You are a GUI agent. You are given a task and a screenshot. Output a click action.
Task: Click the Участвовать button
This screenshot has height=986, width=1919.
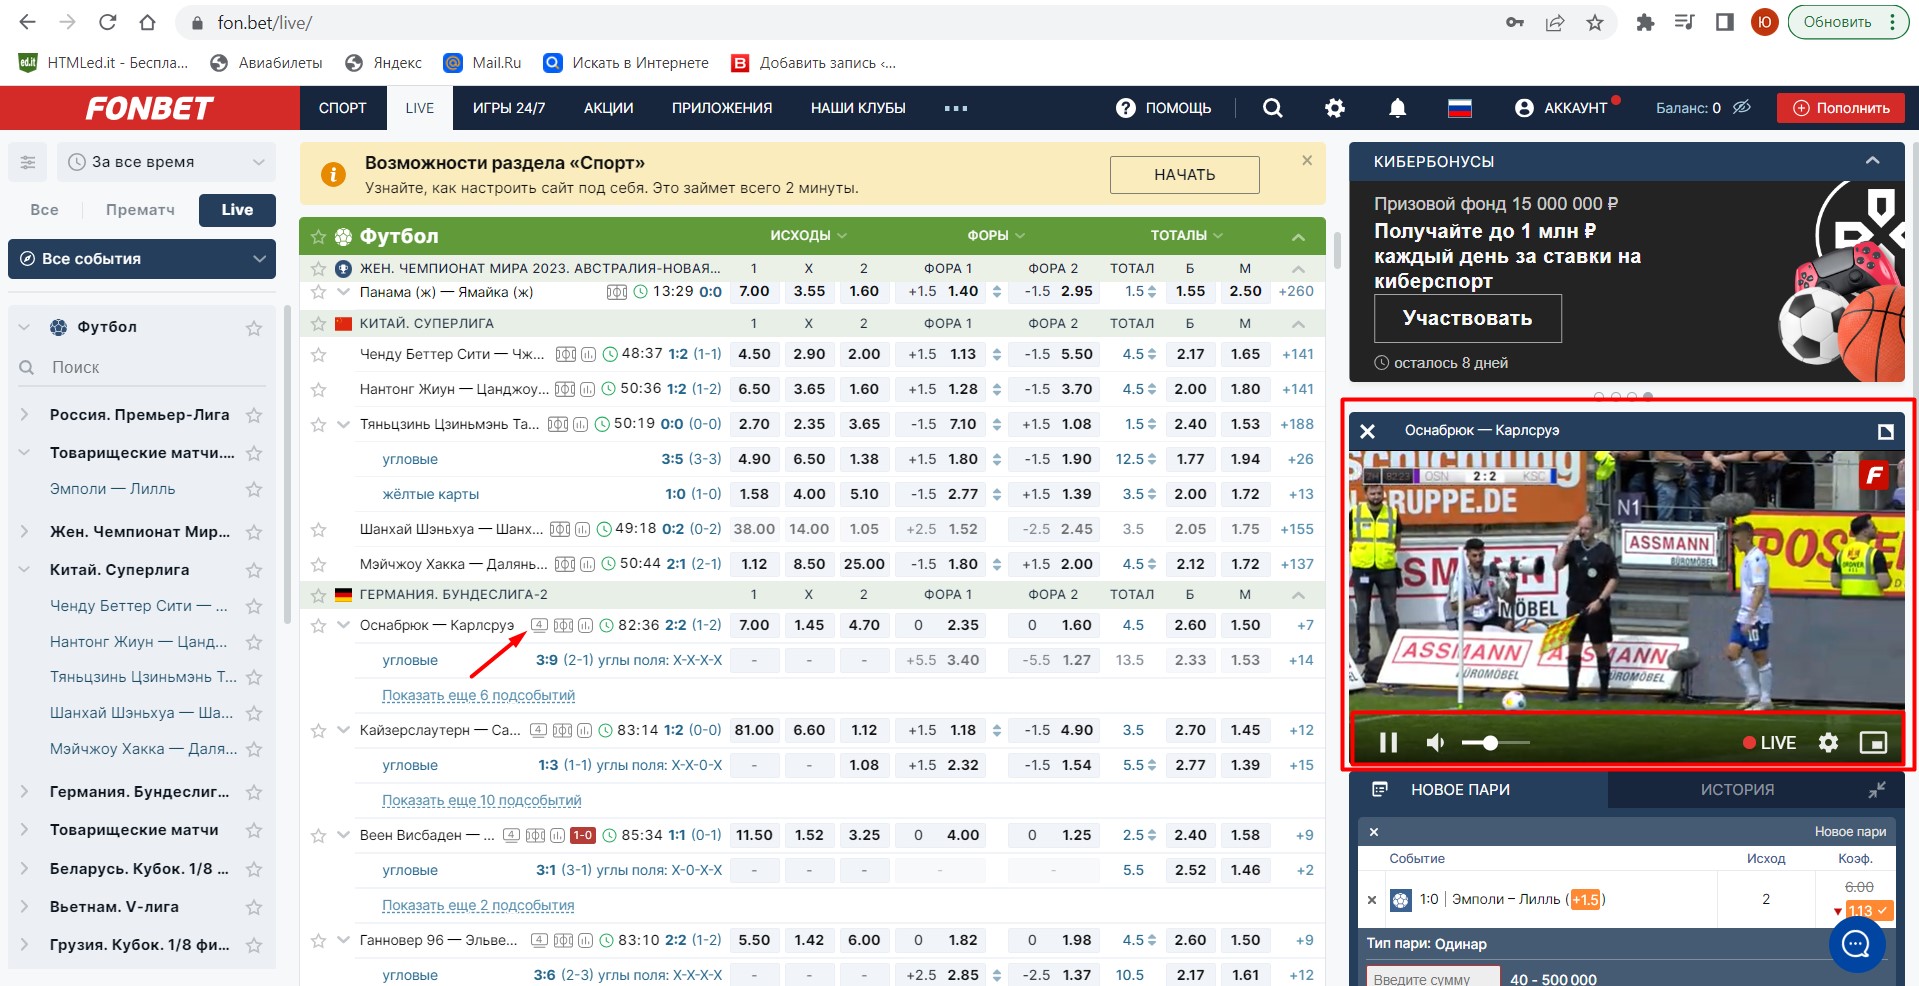pos(1467,318)
